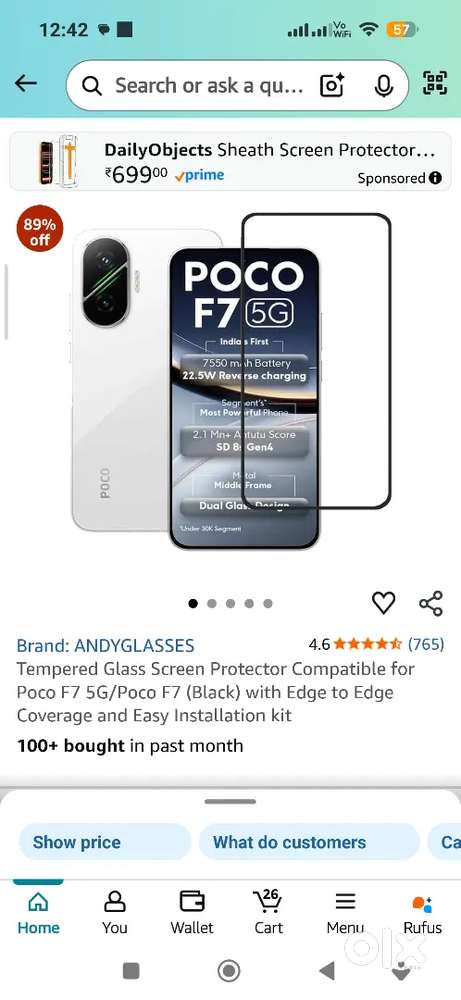Image resolution: width=461 pixels, height=1000 pixels.
Task: Switch to the Wallet tab
Action: click(192, 914)
